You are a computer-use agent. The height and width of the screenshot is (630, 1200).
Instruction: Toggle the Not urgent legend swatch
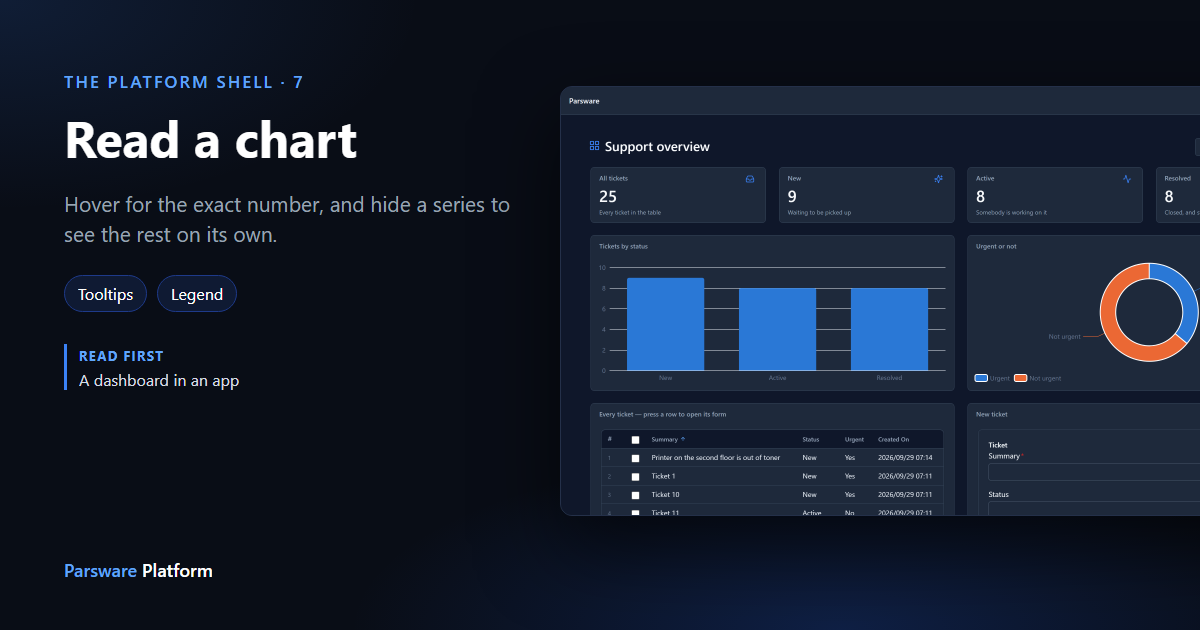click(1020, 378)
